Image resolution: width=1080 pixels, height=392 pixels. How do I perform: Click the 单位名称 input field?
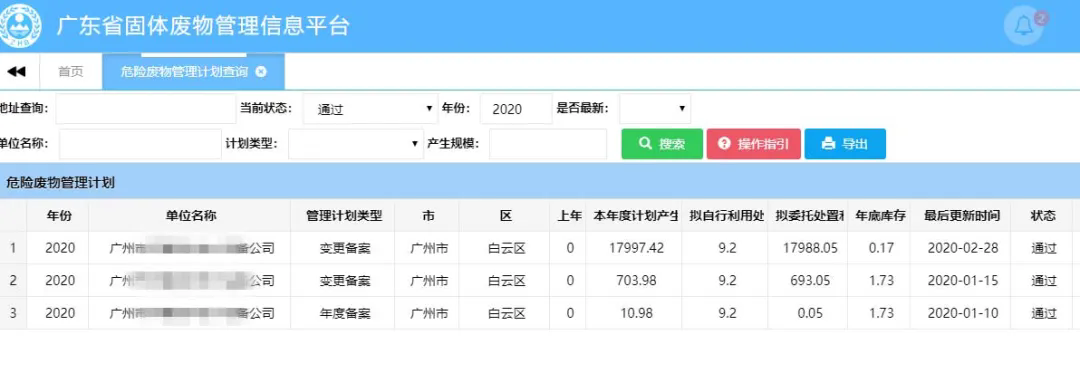click(141, 144)
